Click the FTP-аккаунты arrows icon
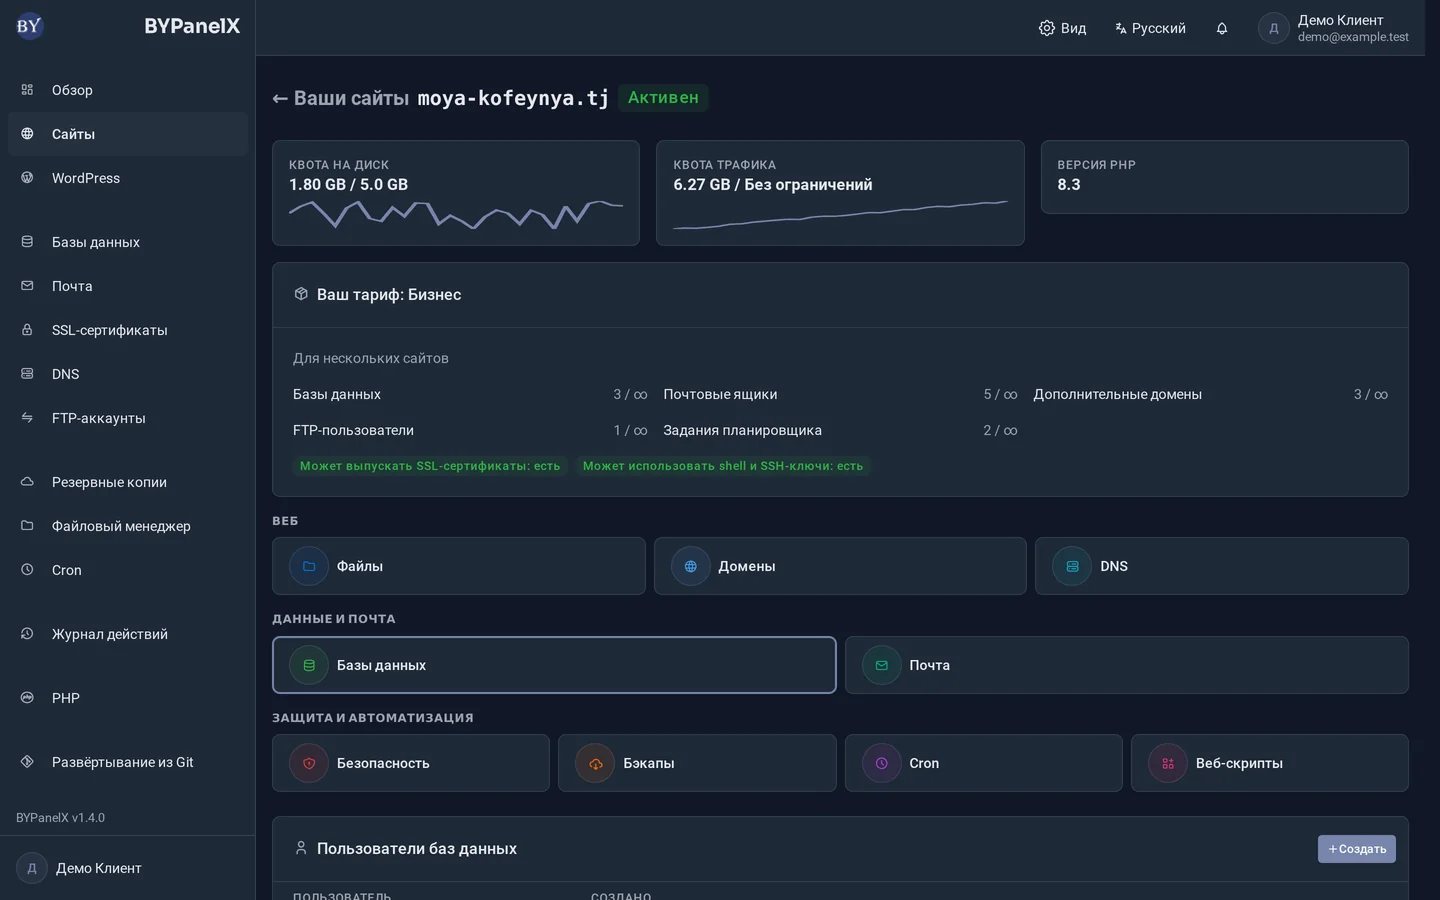Viewport: 1440px width, 900px height. coord(27,418)
